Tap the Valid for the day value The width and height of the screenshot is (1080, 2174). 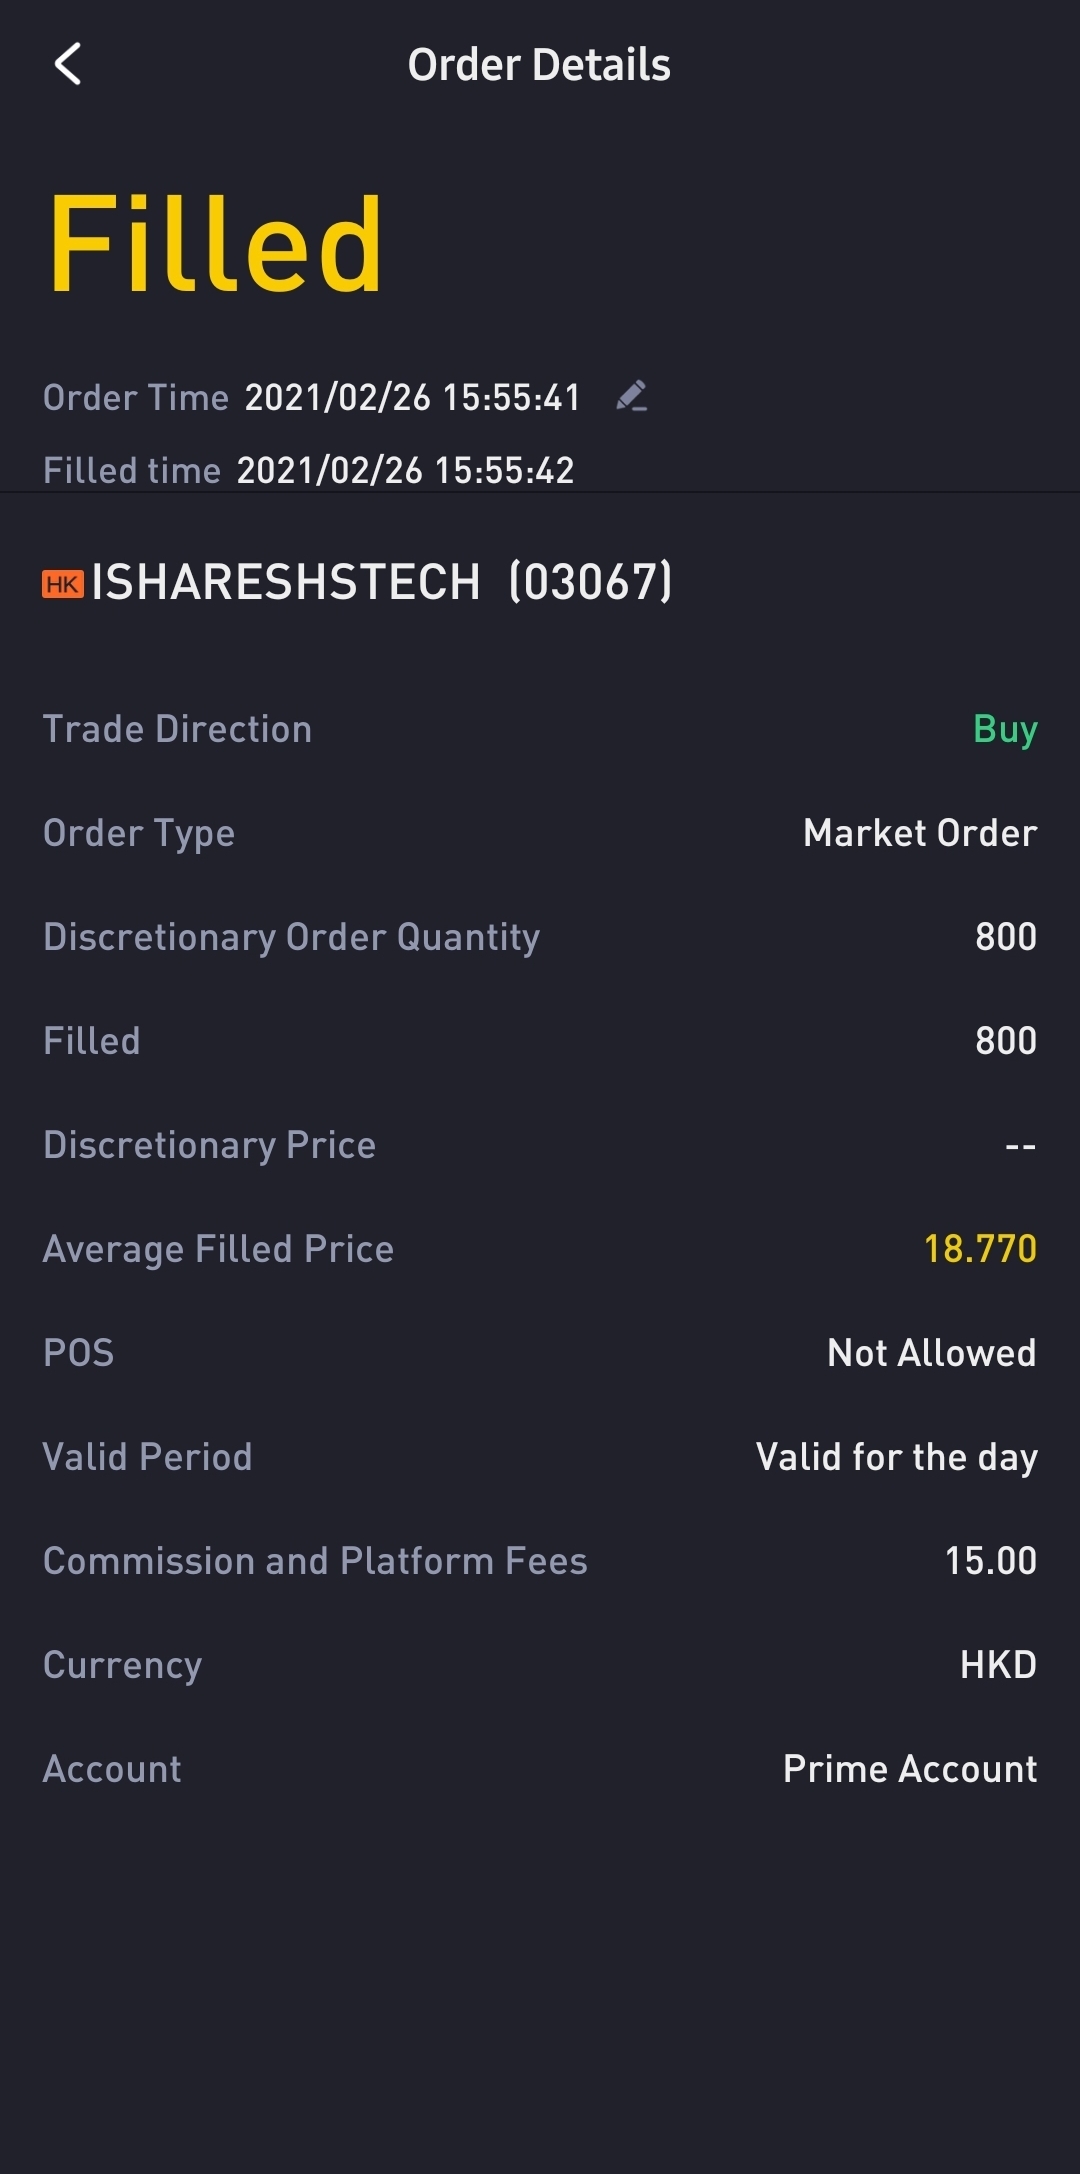coord(896,1457)
